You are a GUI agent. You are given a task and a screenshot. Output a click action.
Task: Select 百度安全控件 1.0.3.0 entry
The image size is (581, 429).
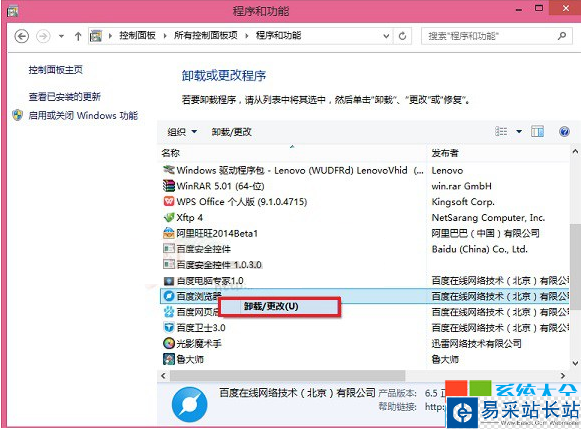pos(219,265)
